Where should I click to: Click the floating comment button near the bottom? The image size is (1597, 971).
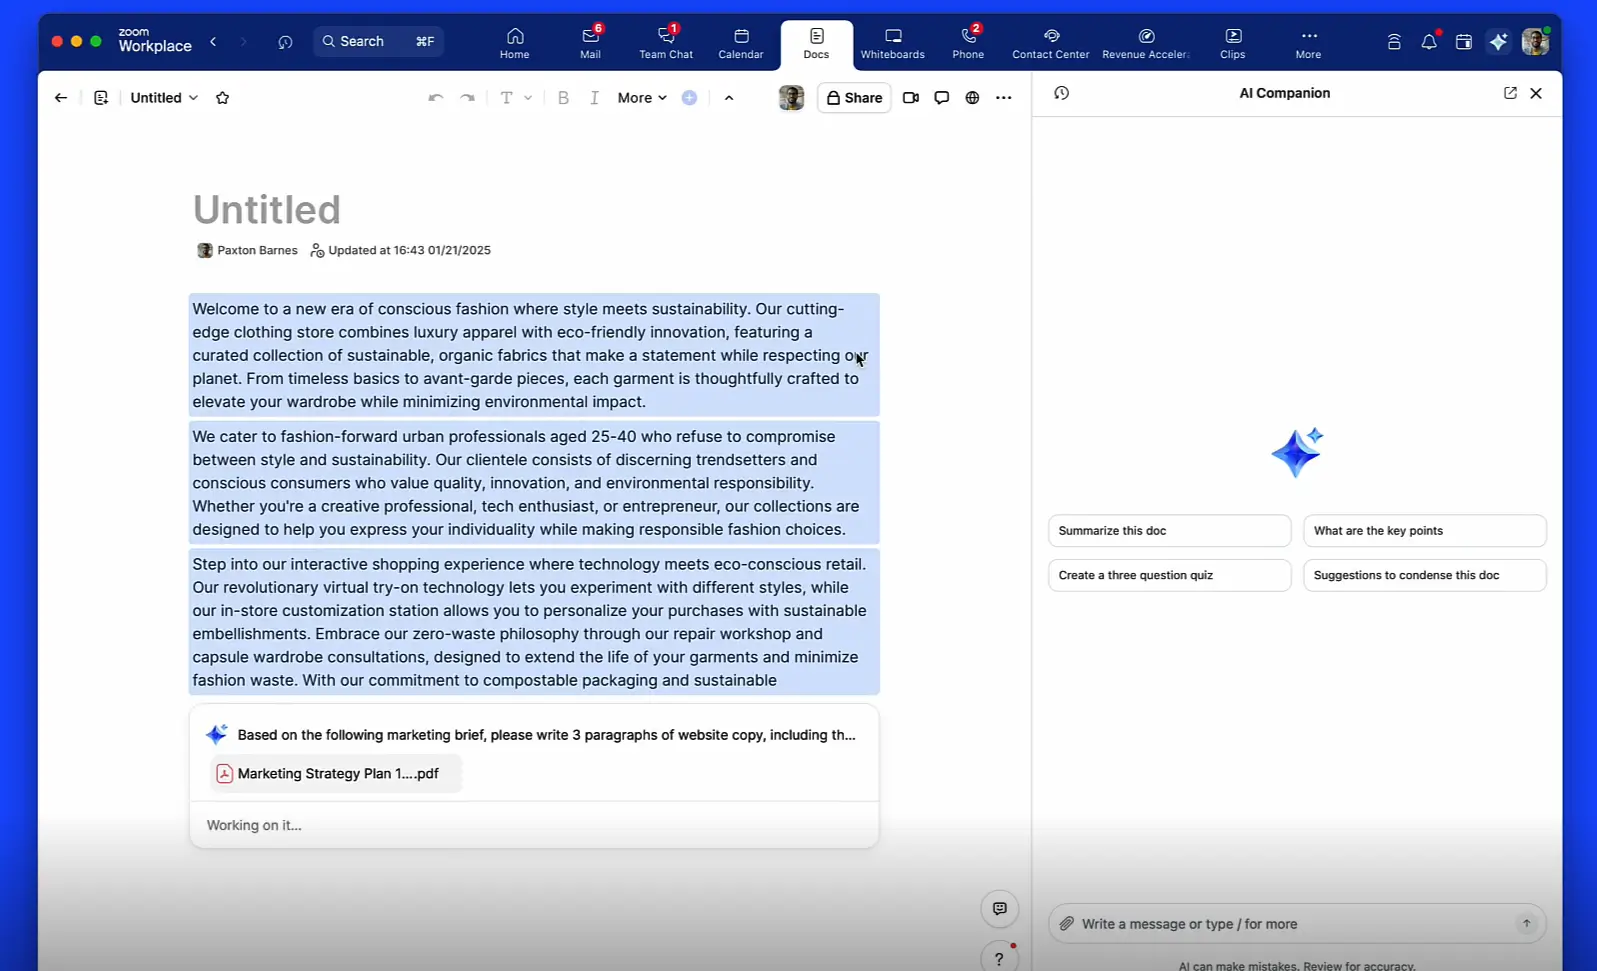1000,909
